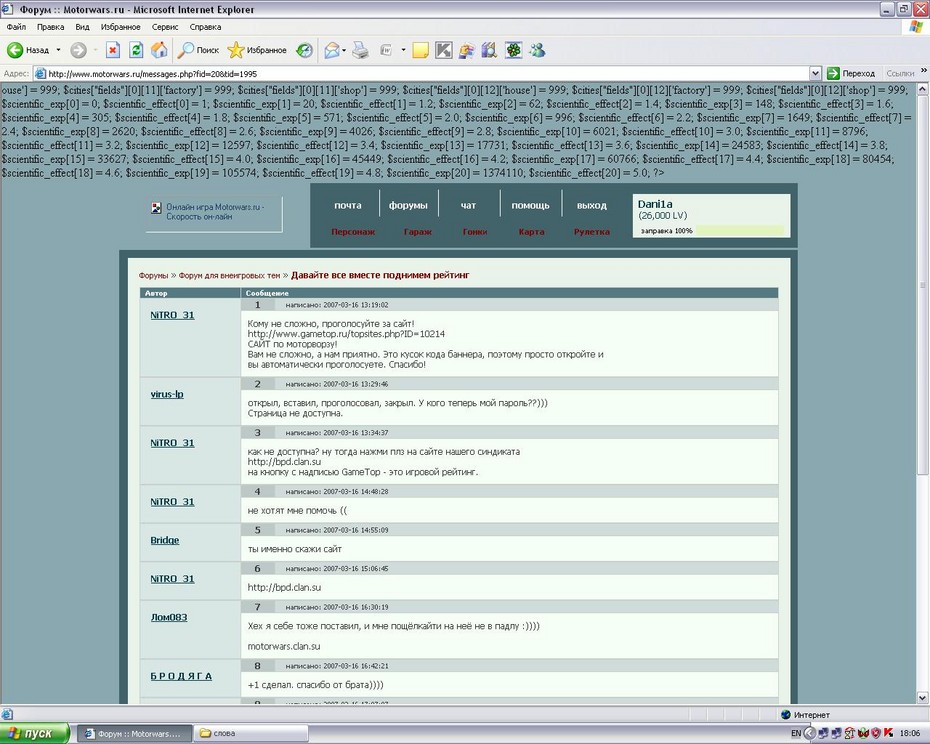The height and width of the screenshot is (744, 930).
Task: Click the address bar URL field
Action: click(427, 74)
